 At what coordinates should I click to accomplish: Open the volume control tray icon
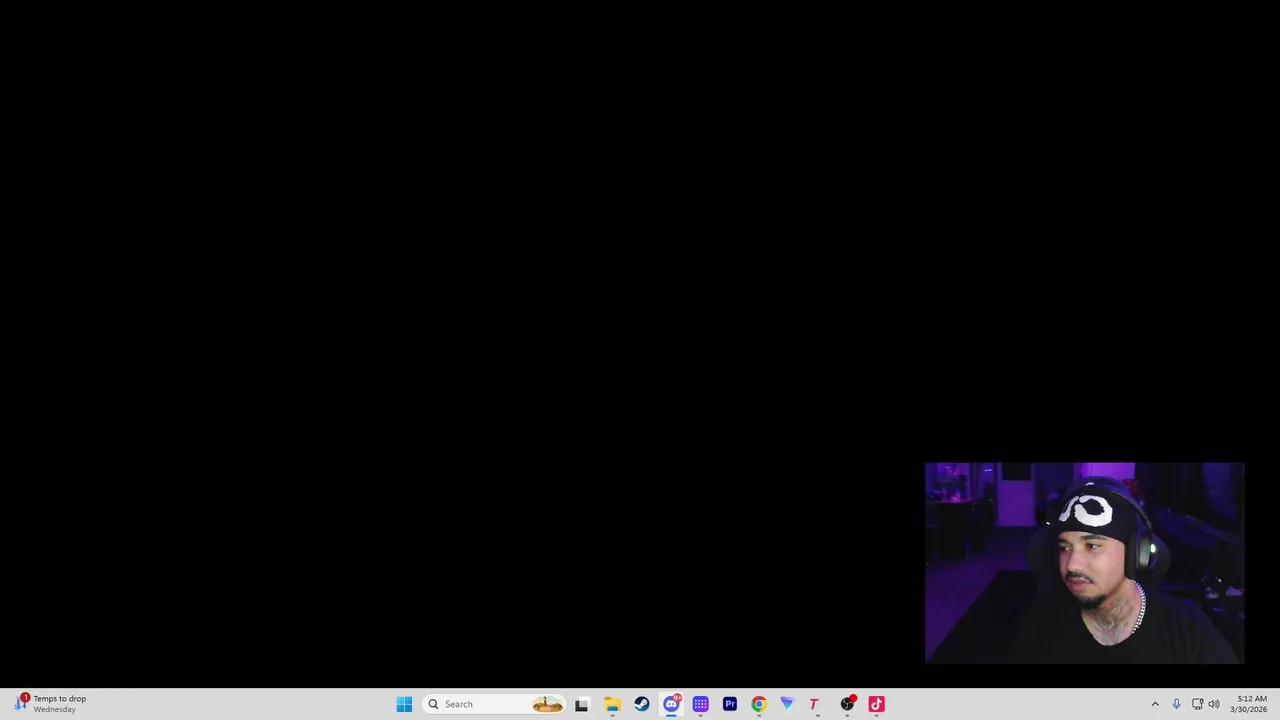click(1214, 704)
